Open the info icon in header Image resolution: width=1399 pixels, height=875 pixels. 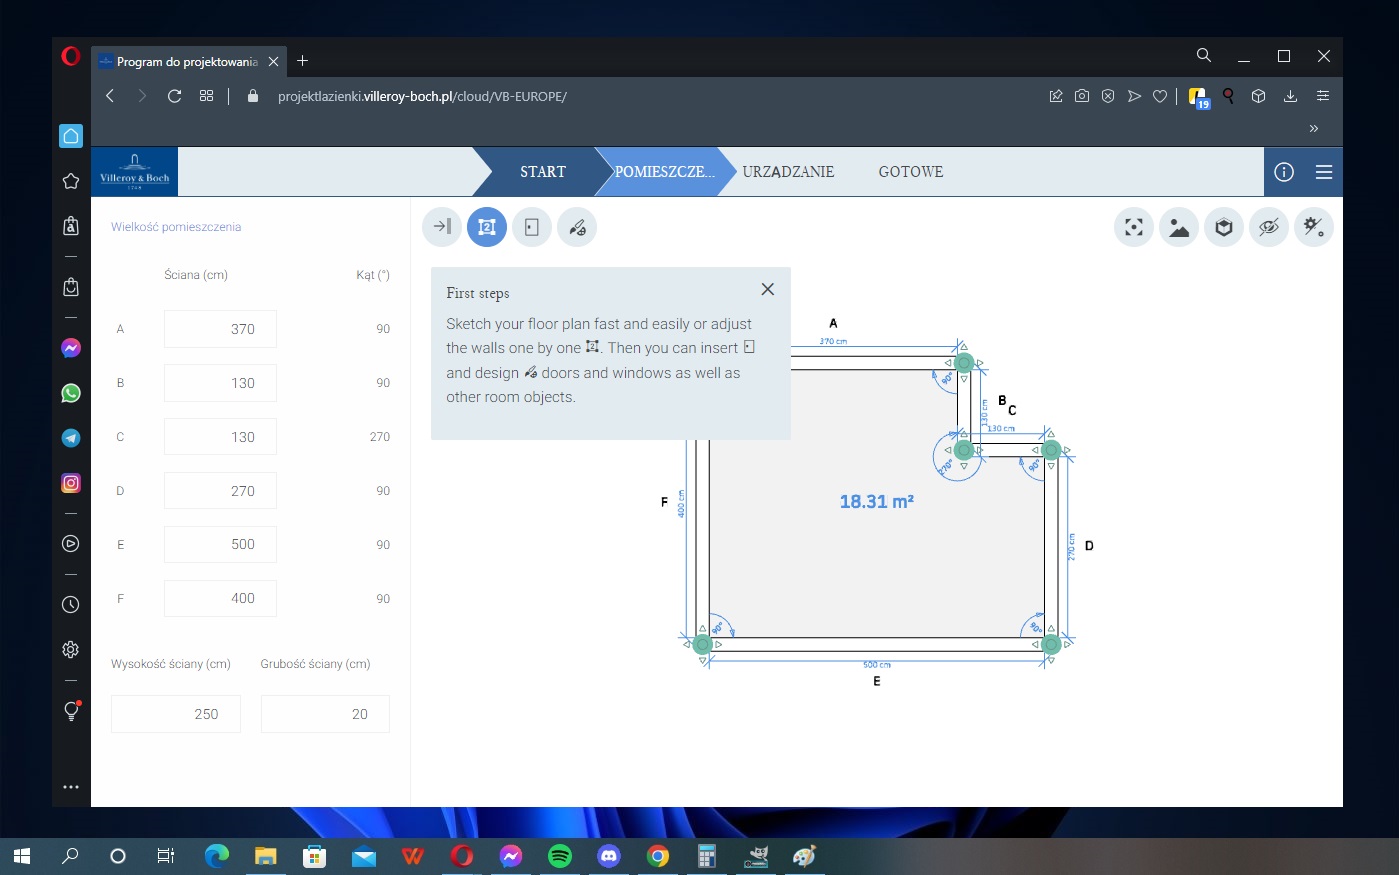(1284, 172)
